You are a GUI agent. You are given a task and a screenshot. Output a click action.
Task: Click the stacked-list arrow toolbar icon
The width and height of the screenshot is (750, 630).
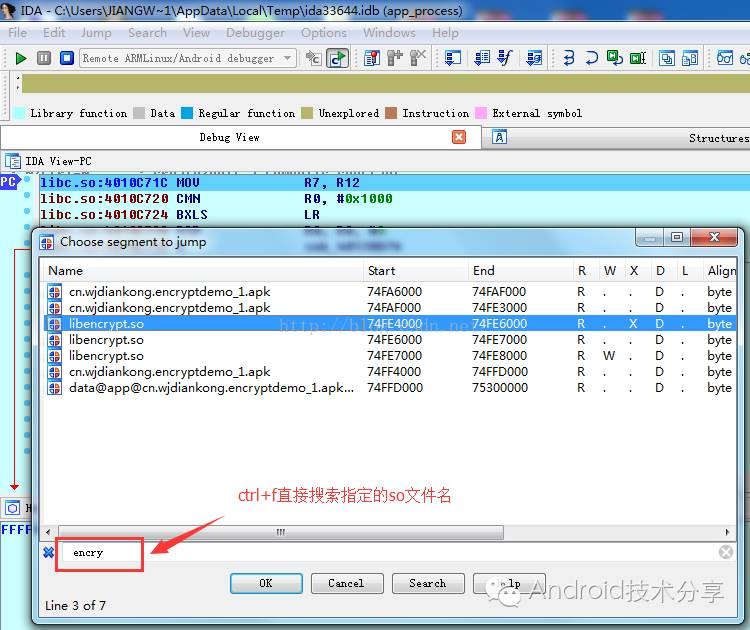click(534, 58)
